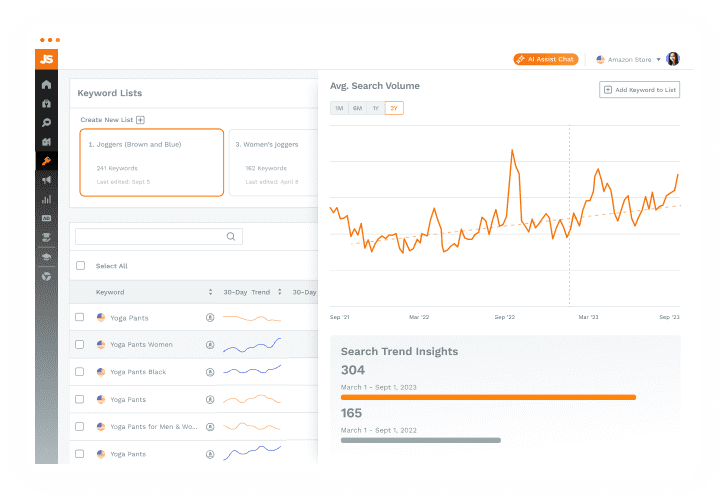The image size is (728, 504).
Task: Click the Home icon in sidebar
Action: tap(46, 85)
